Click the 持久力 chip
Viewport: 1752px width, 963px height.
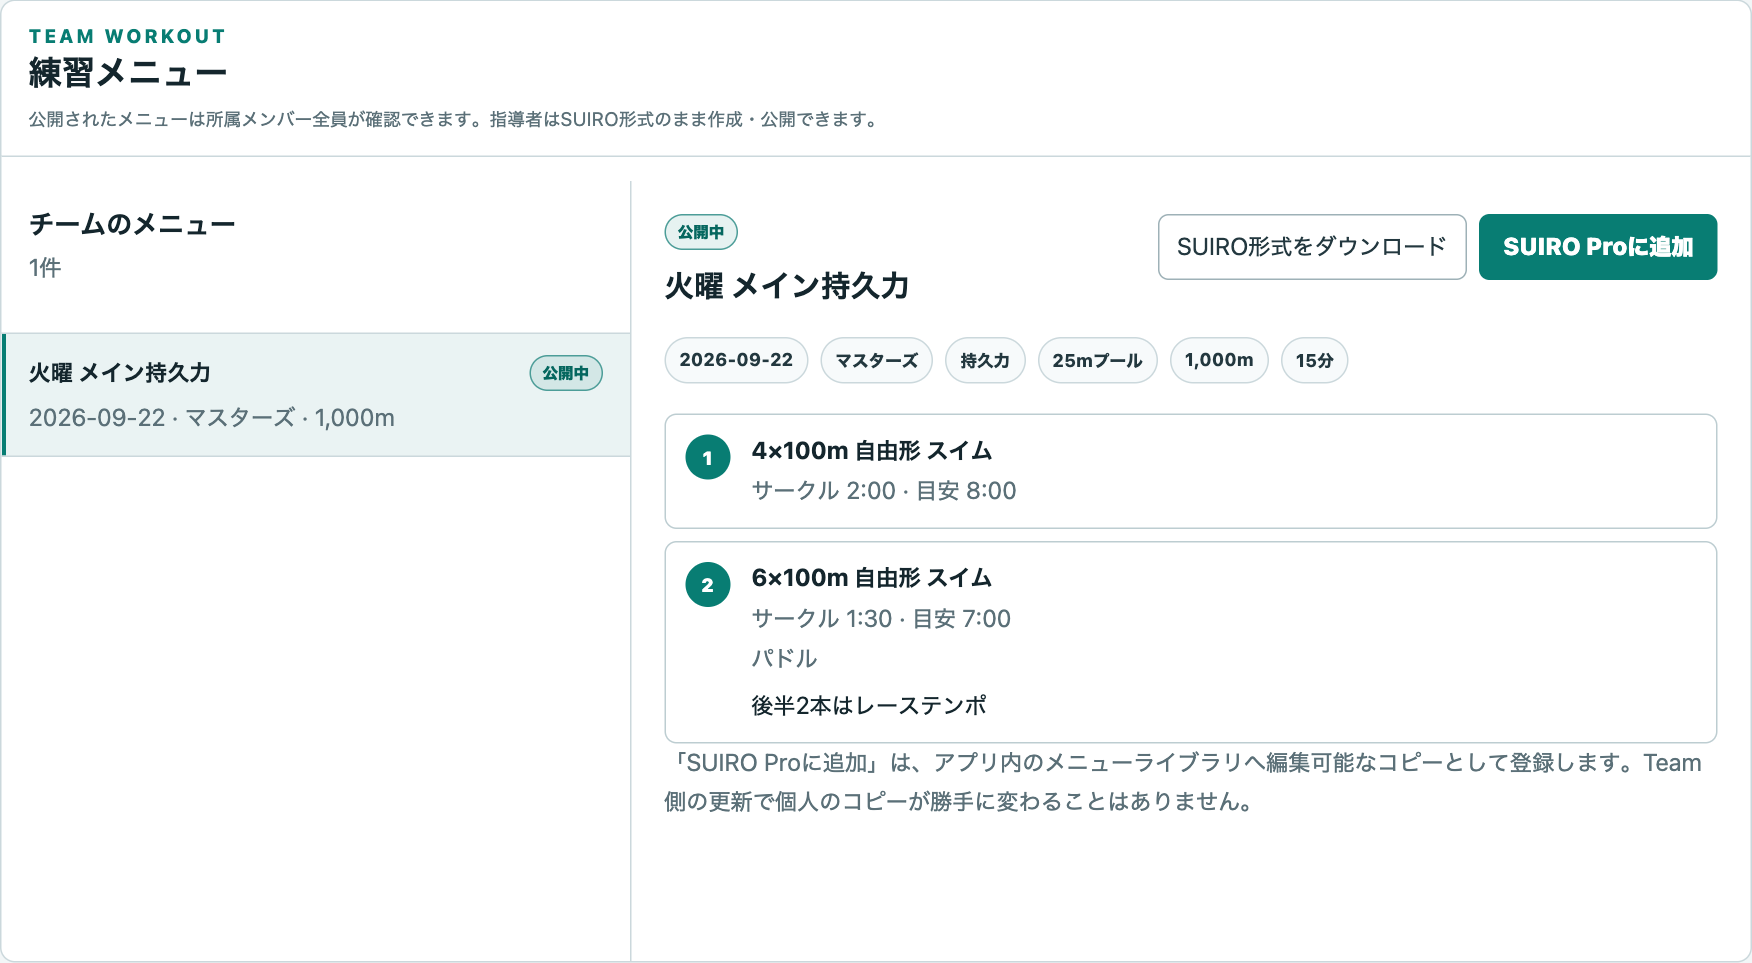[985, 360]
